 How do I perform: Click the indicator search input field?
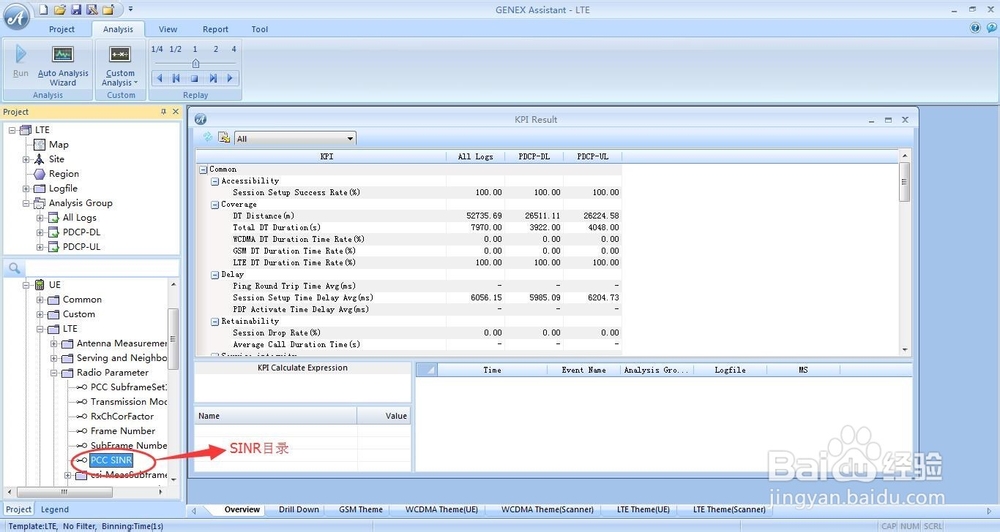point(102,268)
